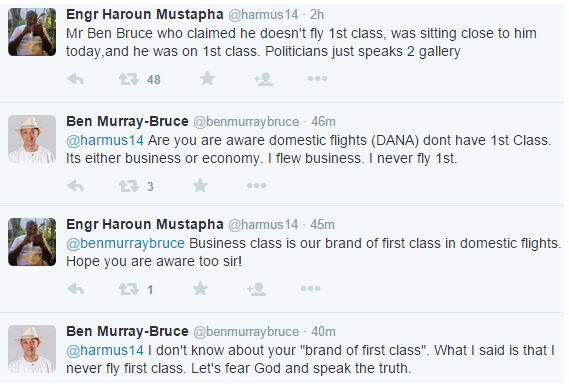
Task: Open Ben Murray-Bruce avatar on 46m tweet
Action: coord(32,139)
